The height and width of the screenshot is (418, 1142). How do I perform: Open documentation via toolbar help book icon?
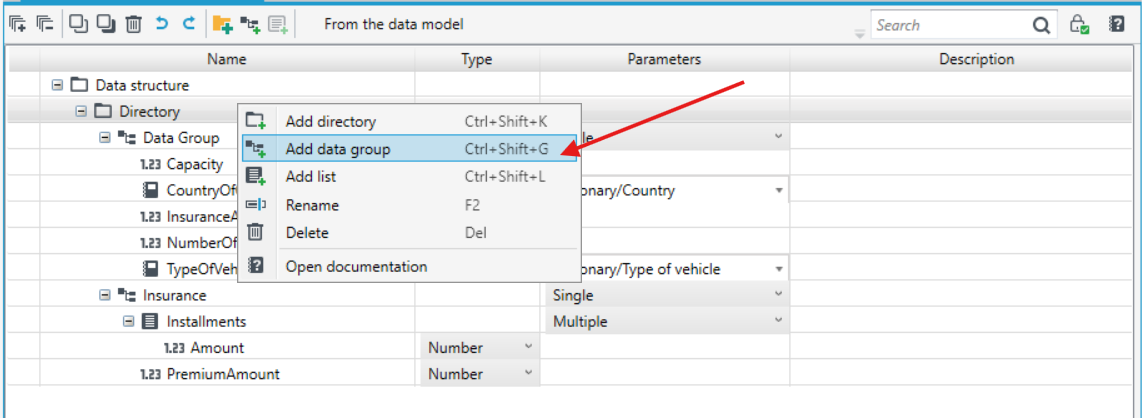click(x=1117, y=24)
